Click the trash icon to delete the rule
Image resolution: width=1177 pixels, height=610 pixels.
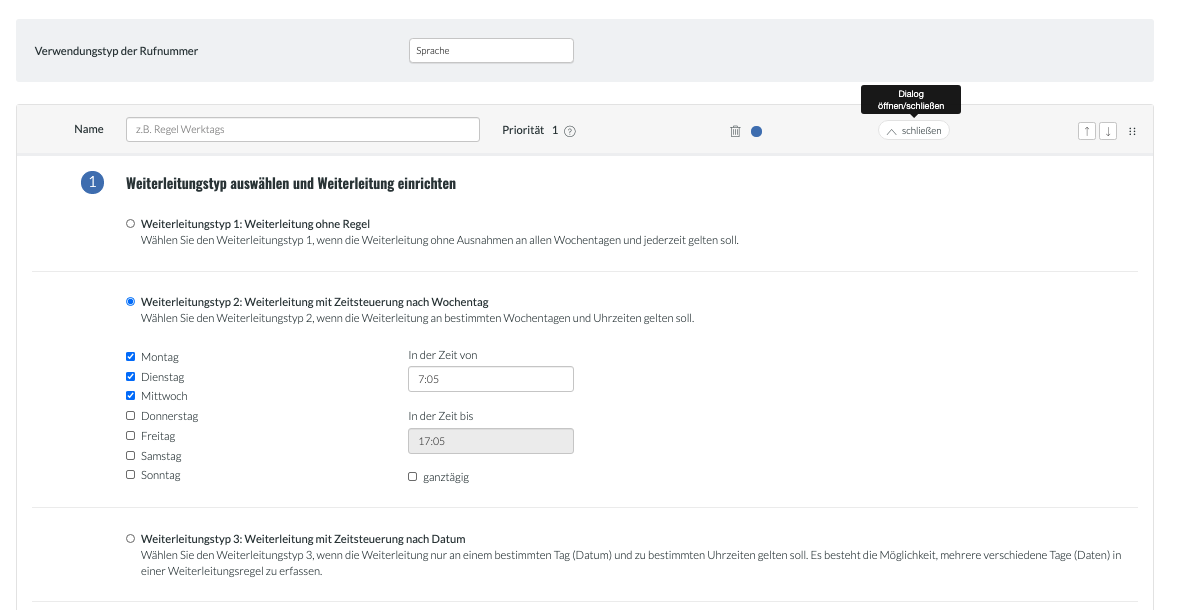(x=735, y=131)
